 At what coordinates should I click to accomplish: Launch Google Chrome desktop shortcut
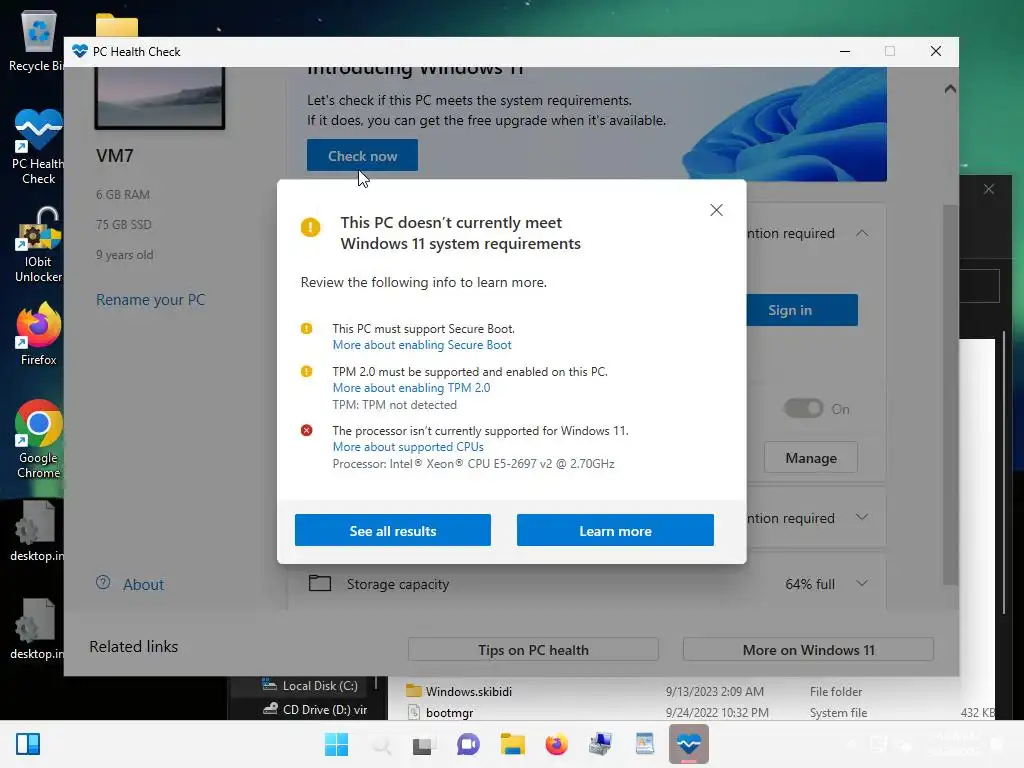pos(38,440)
